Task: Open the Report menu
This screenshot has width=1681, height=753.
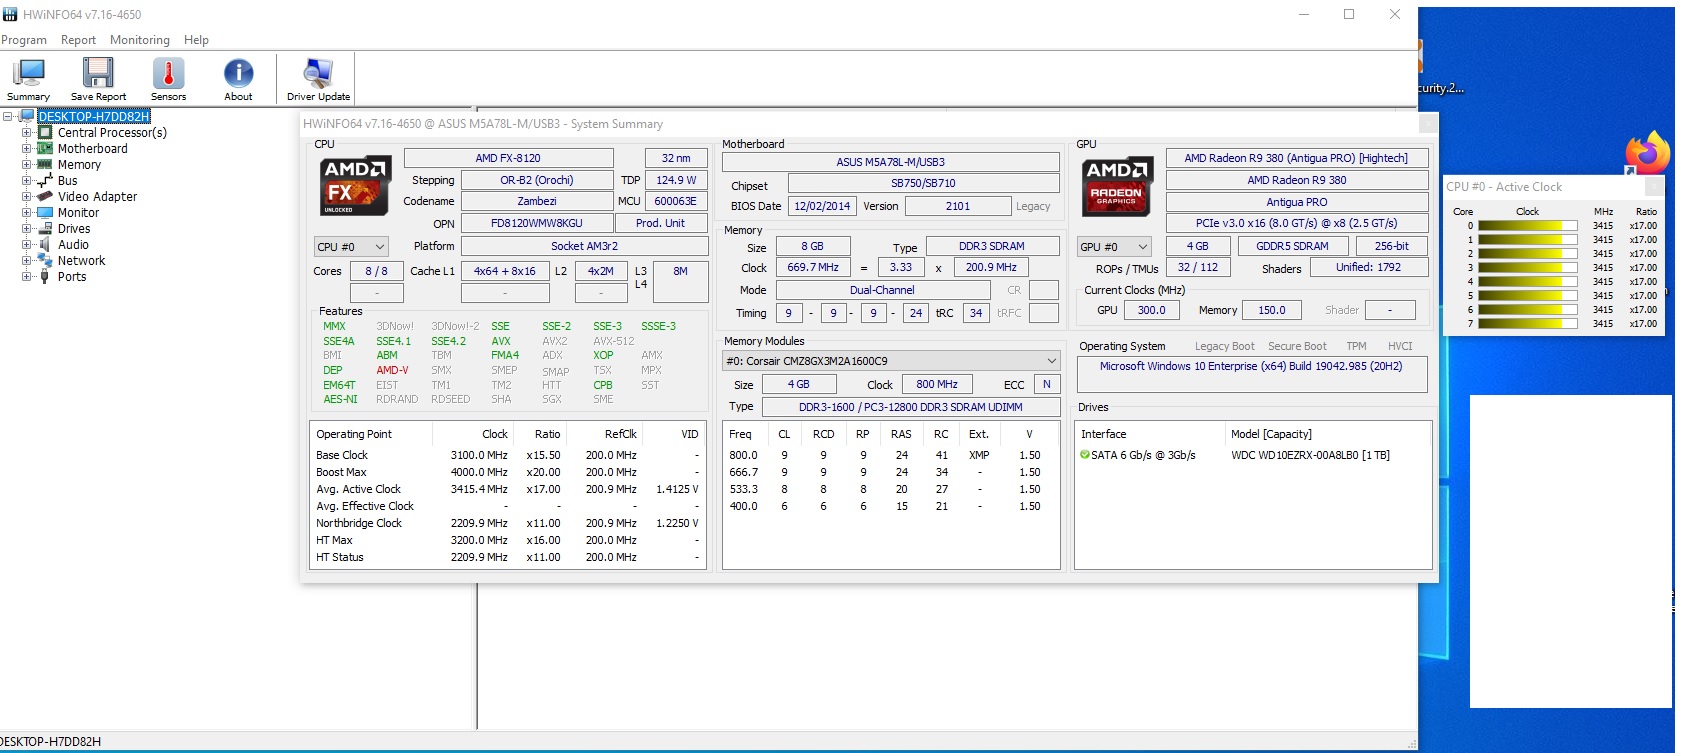Action: 78,40
